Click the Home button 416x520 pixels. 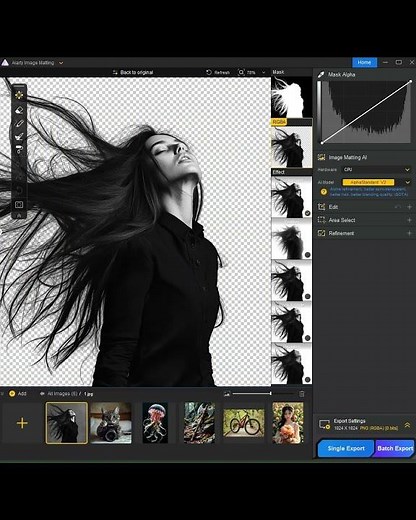[x=364, y=62]
